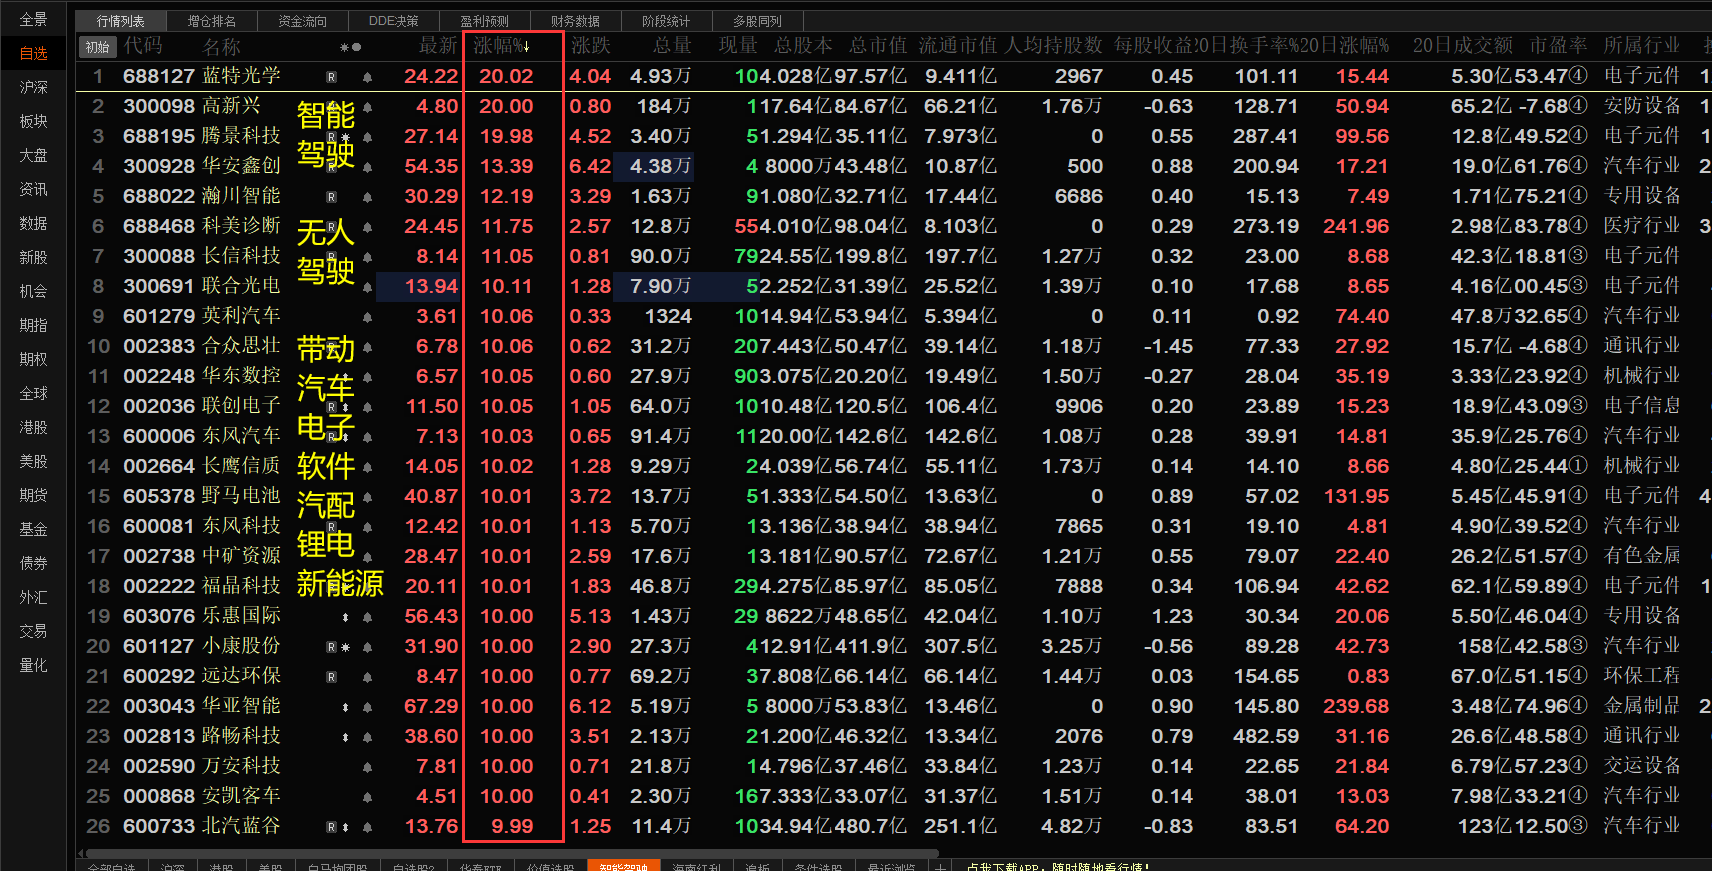The height and width of the screenshot is (871, 1712).
Task: Click the horizontal scrollbar under the table
Action: click(x=512, y=853)
